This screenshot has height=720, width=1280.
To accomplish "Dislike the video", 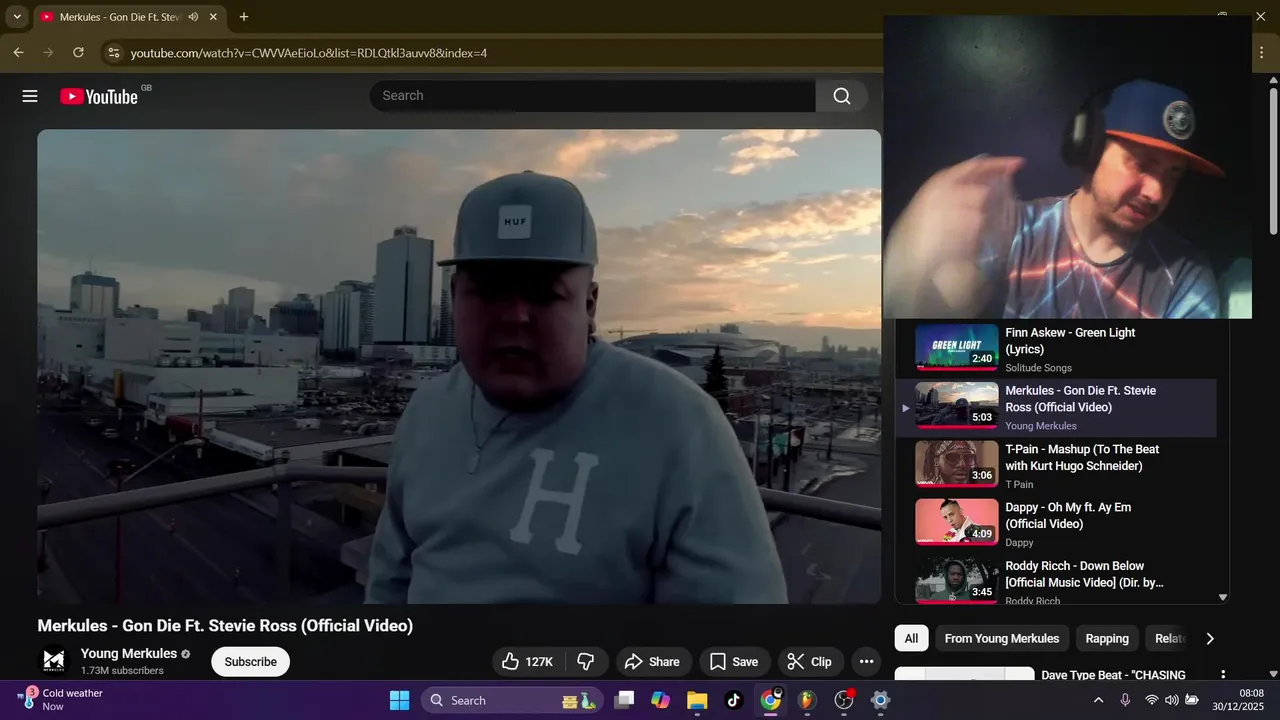I will [587, 661].
